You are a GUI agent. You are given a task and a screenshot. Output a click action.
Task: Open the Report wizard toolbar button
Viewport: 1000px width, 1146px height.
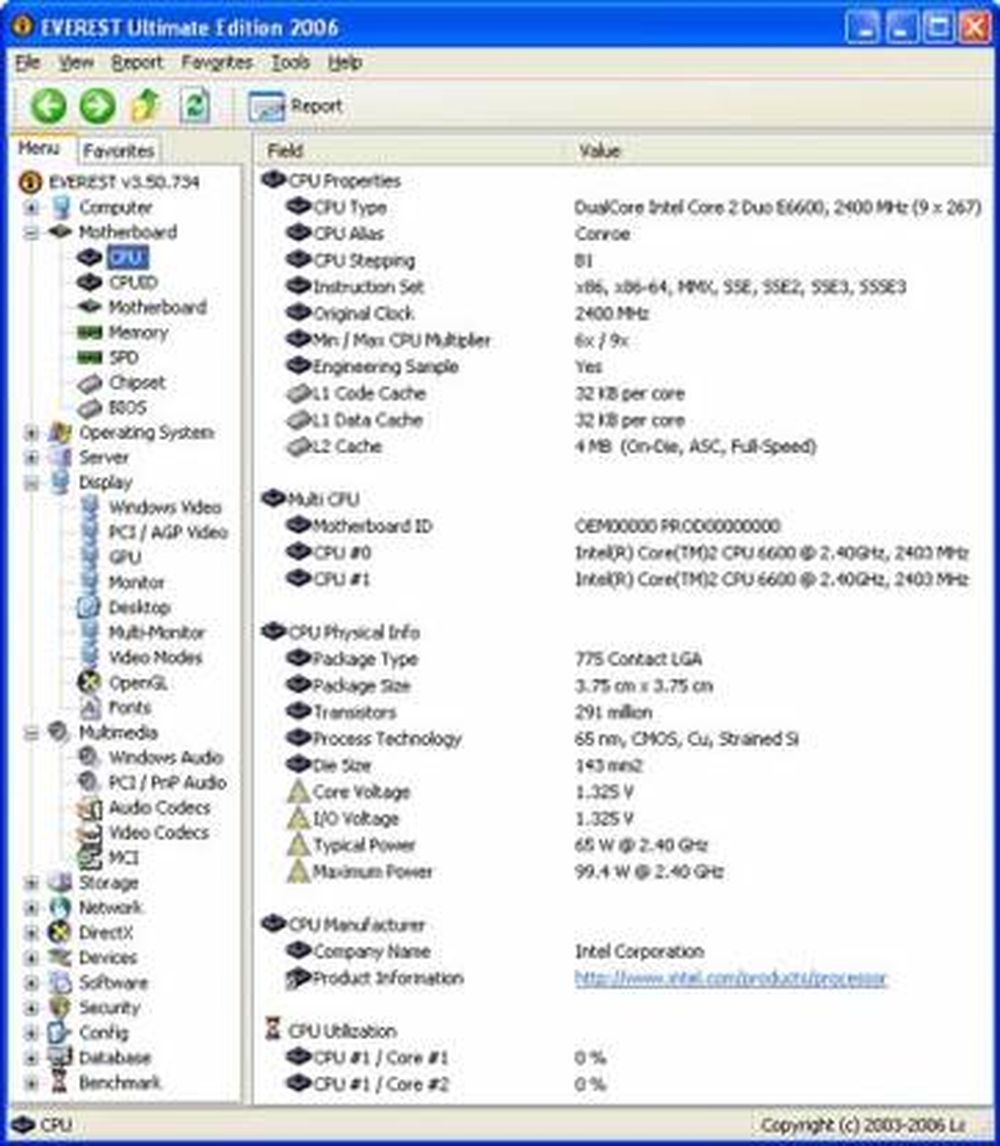tap(295, 107)
